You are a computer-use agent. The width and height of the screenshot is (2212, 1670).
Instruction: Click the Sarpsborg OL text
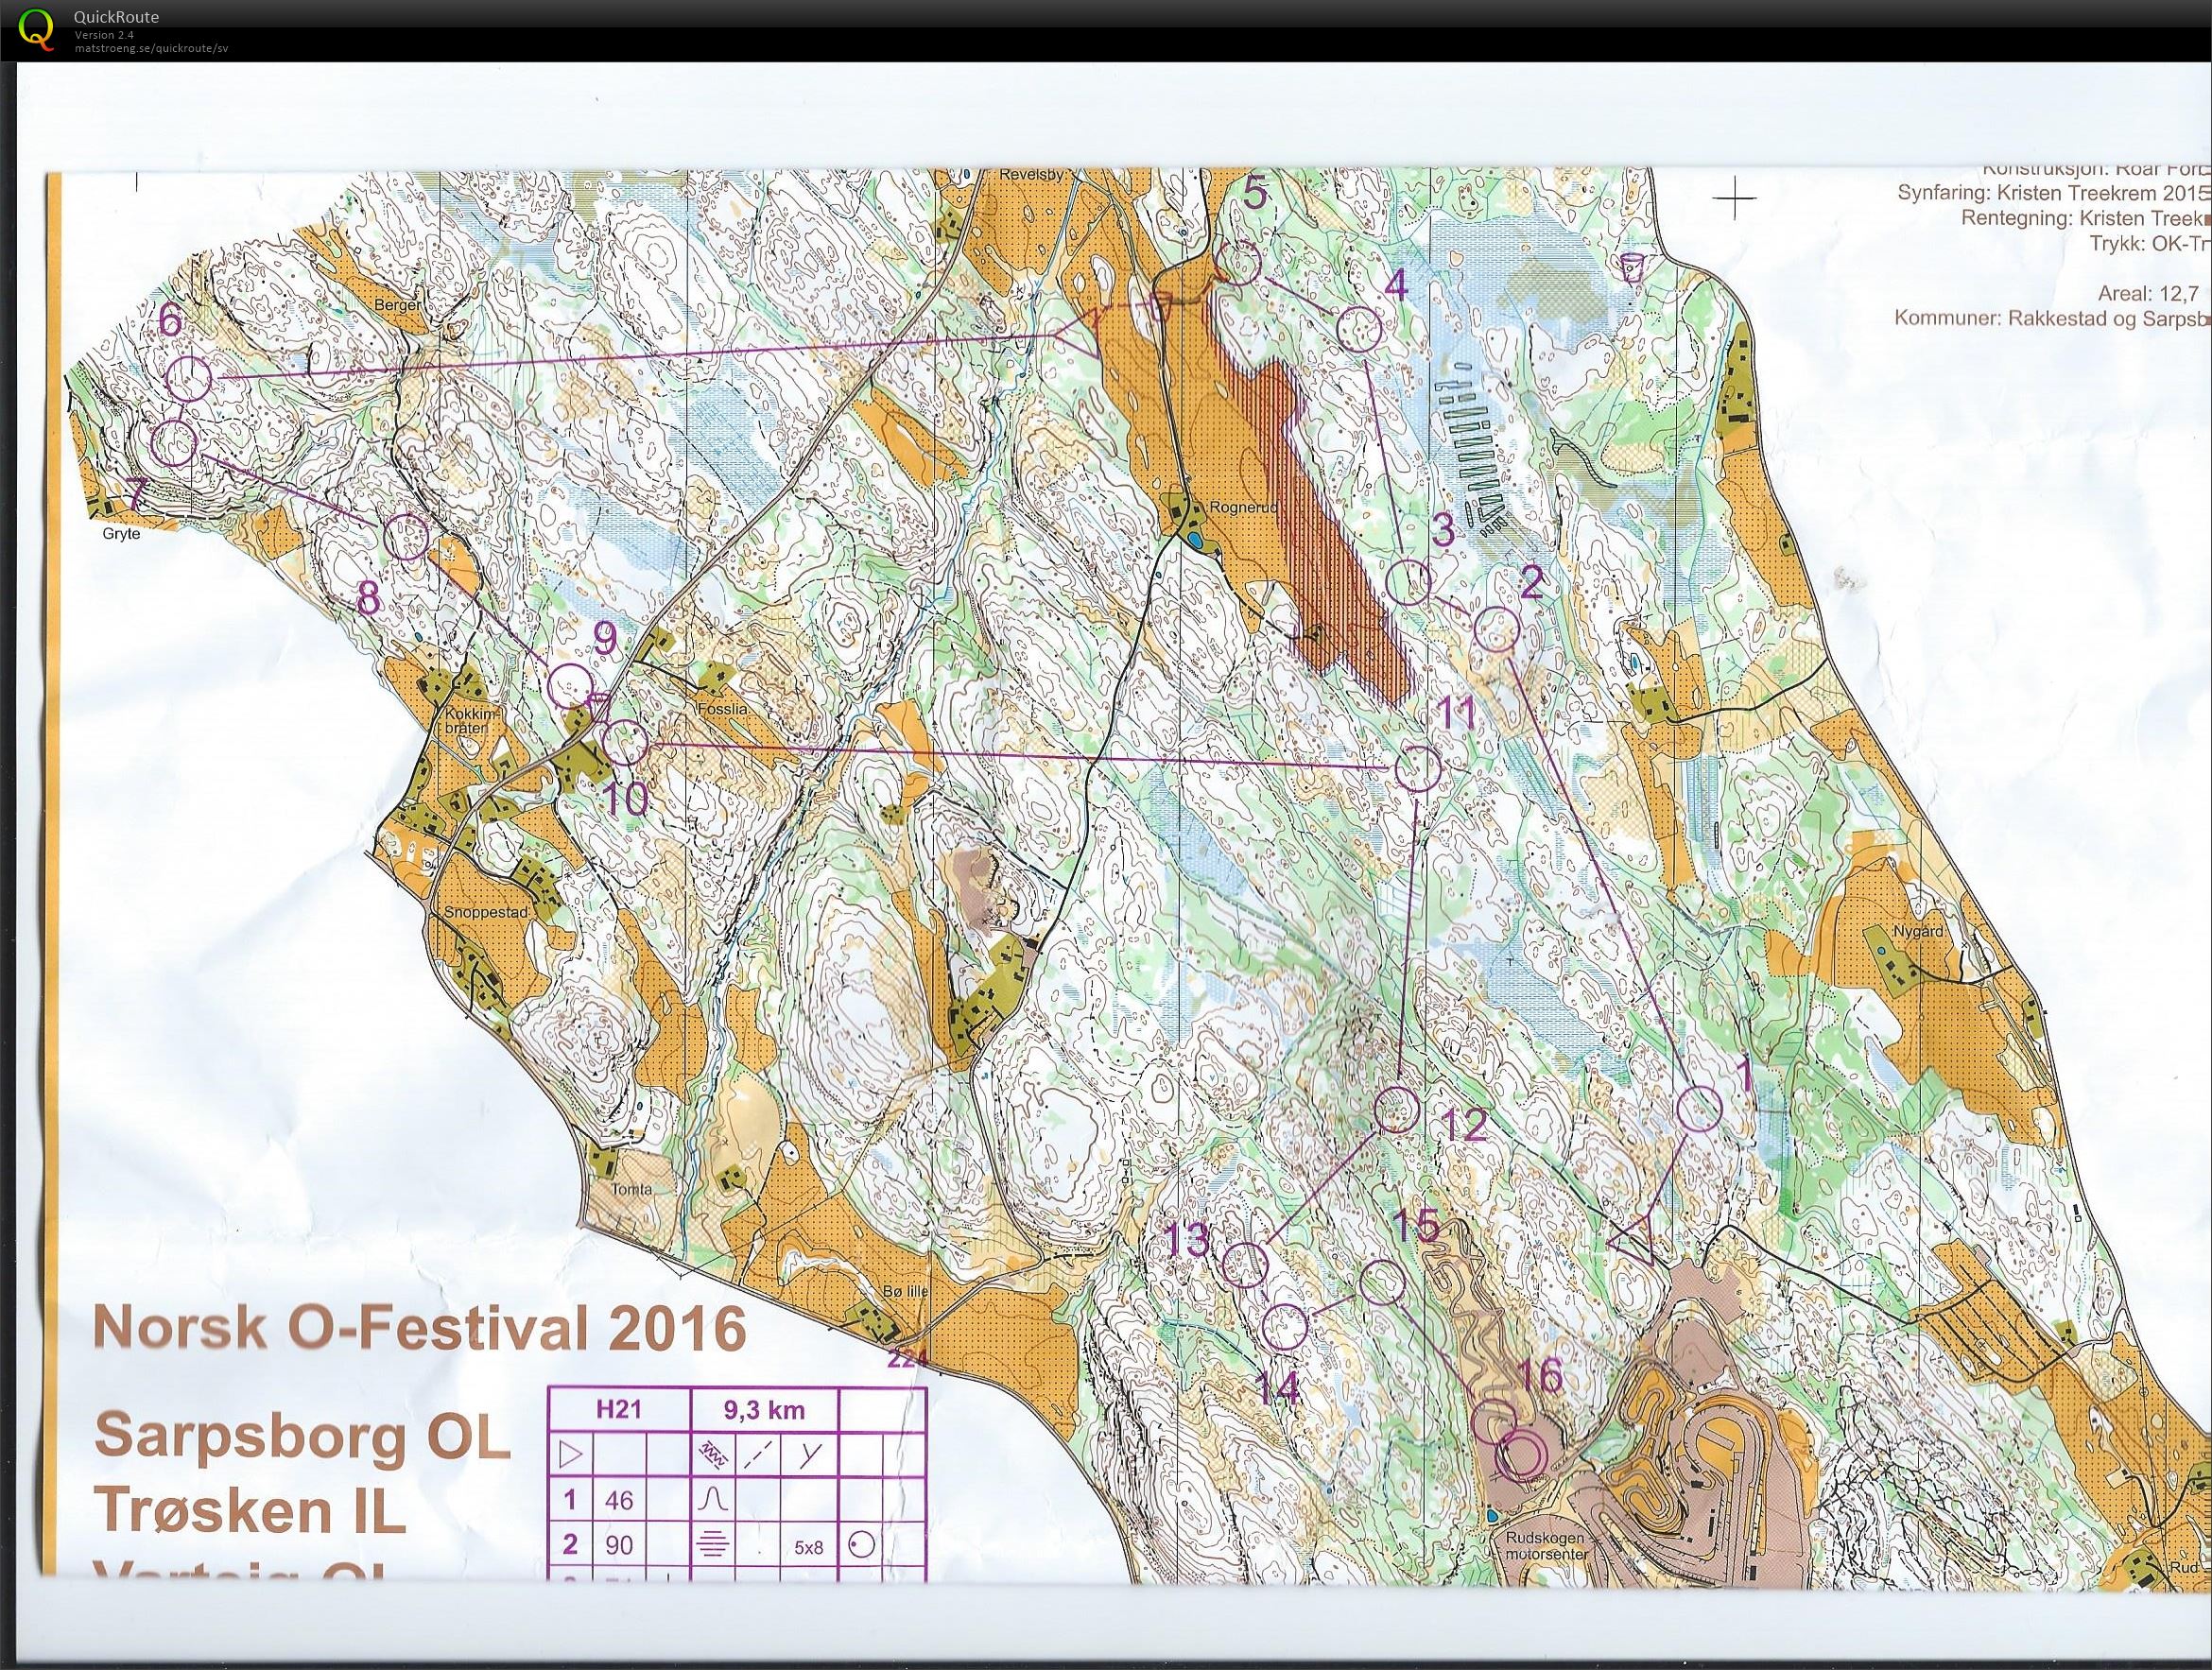tap(302, 1437)
